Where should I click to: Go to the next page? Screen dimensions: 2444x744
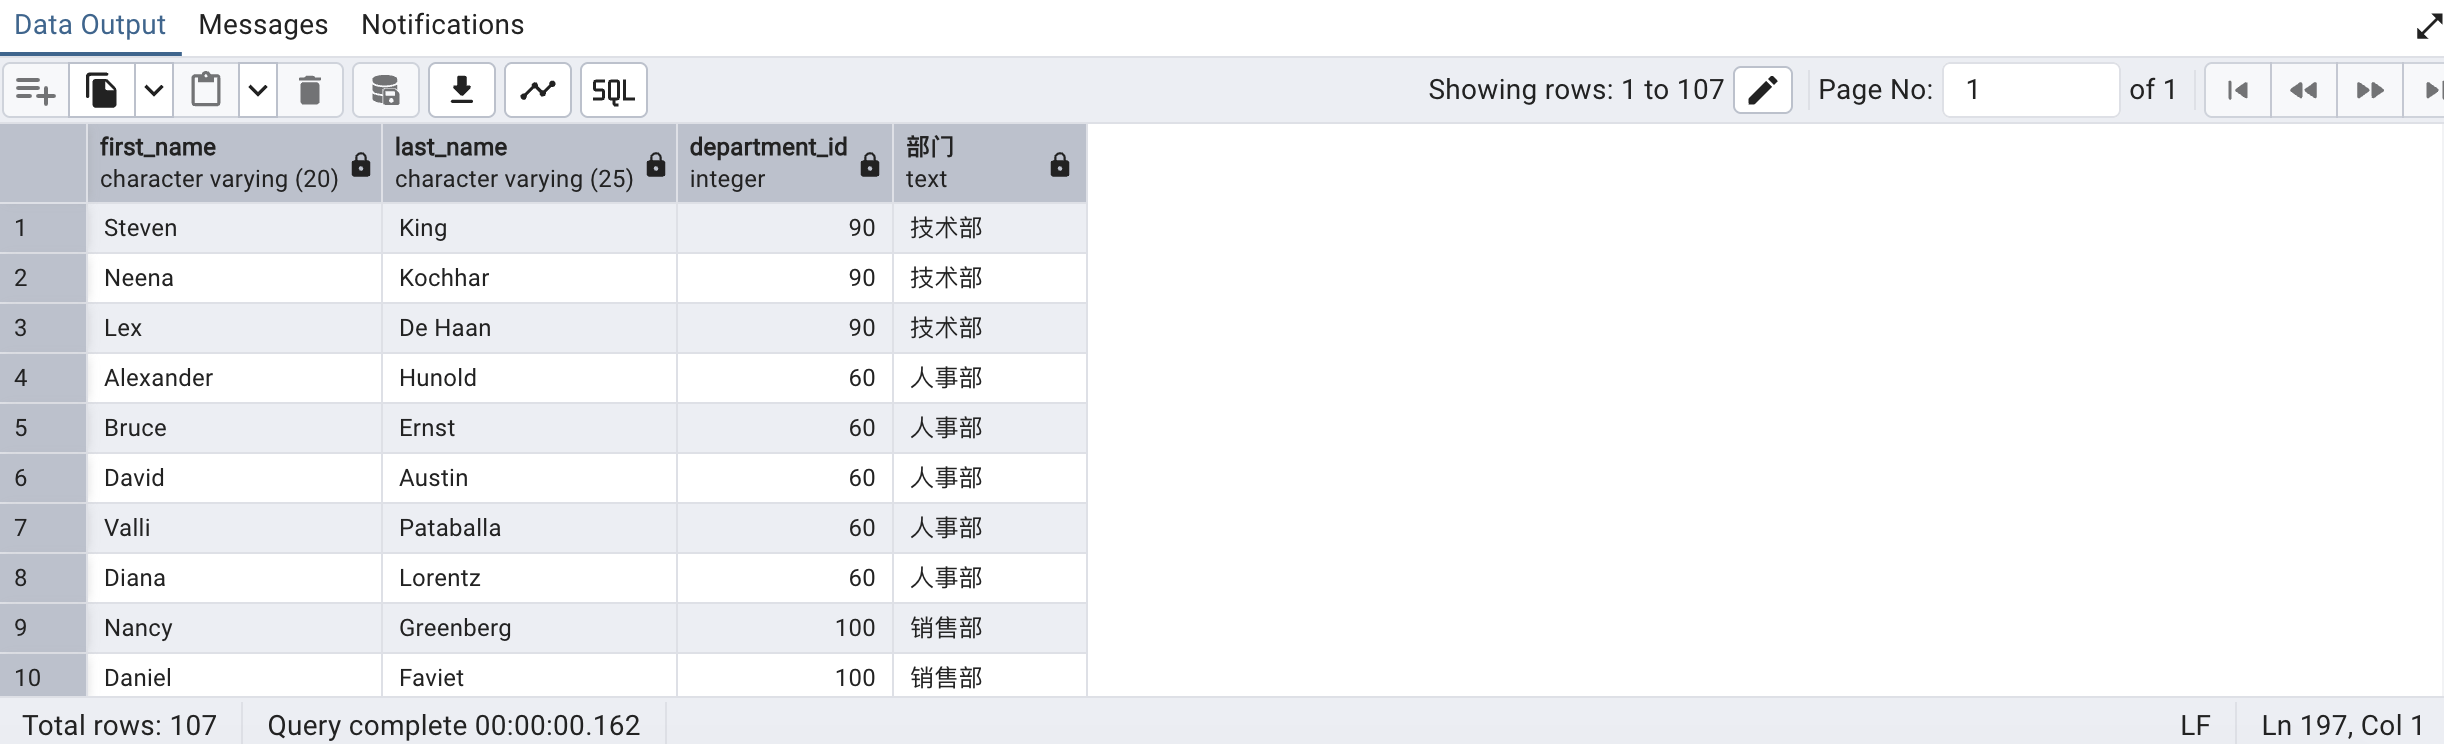2369,90
